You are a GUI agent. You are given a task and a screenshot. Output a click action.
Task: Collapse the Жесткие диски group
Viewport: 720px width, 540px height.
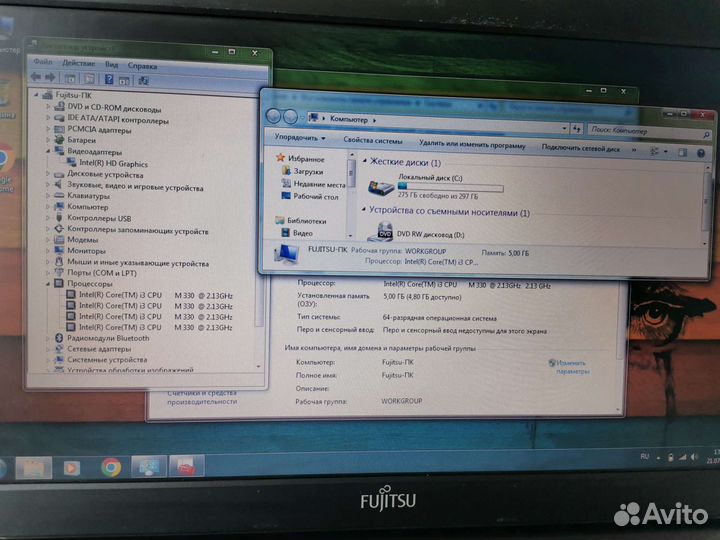[365, 161]
